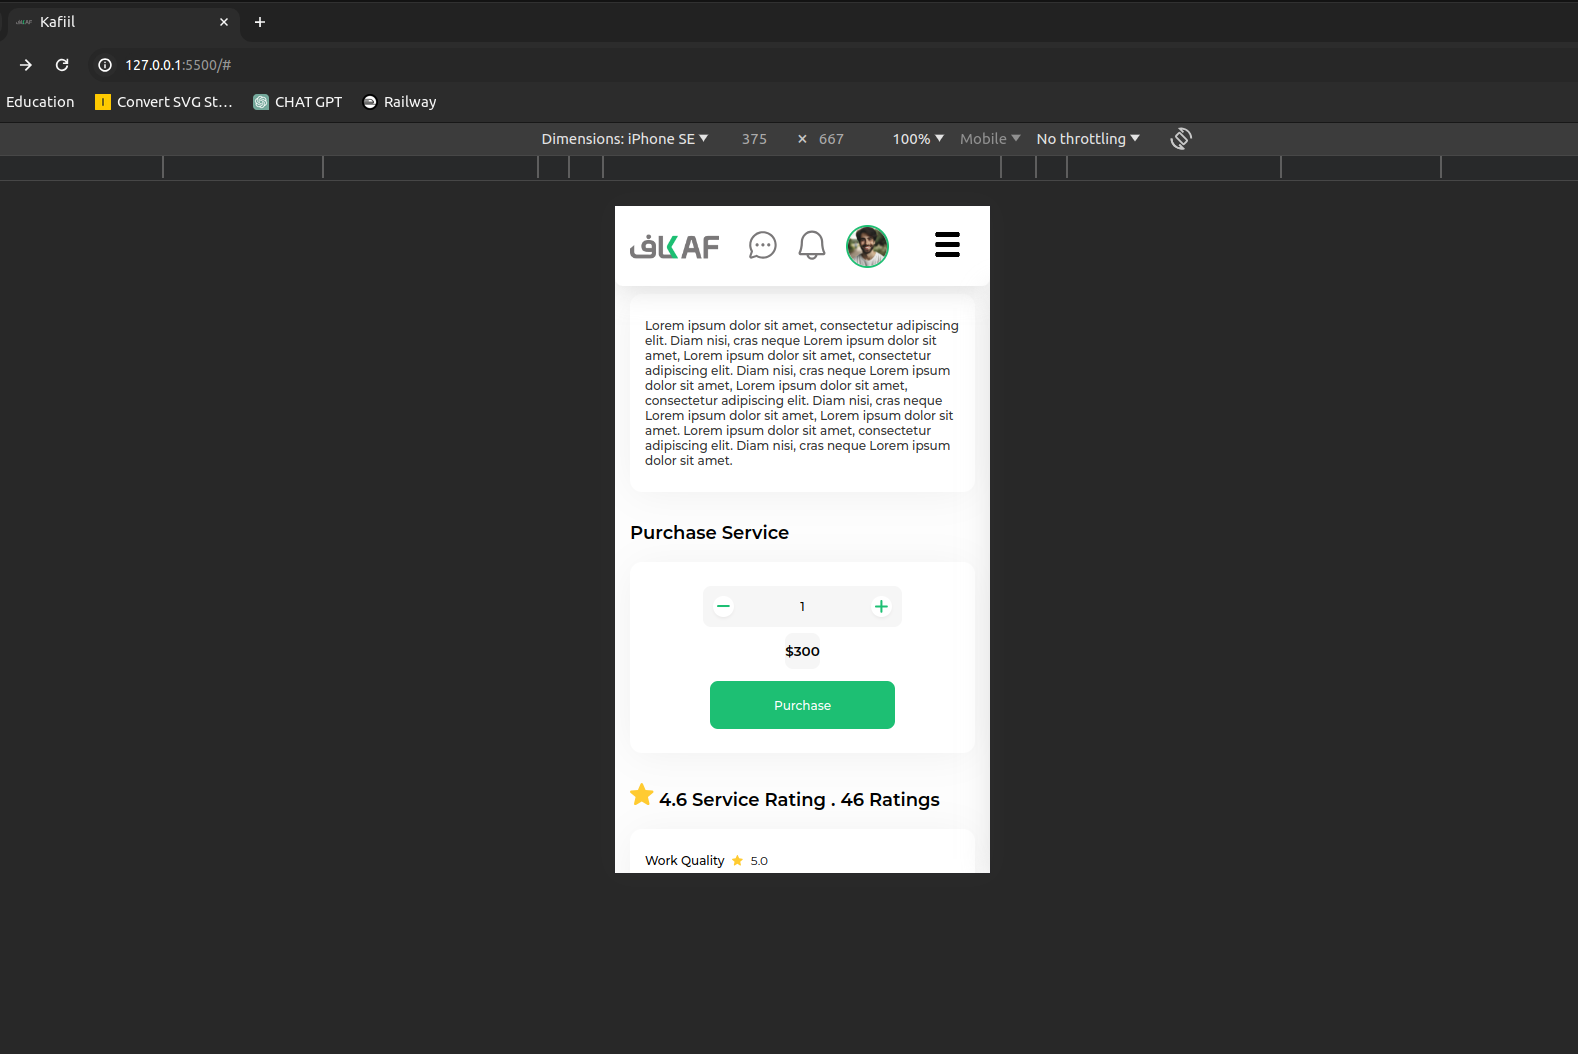1578x1054 pixels.
Task: Open the notifications bell
Action: tap(812, 245)
